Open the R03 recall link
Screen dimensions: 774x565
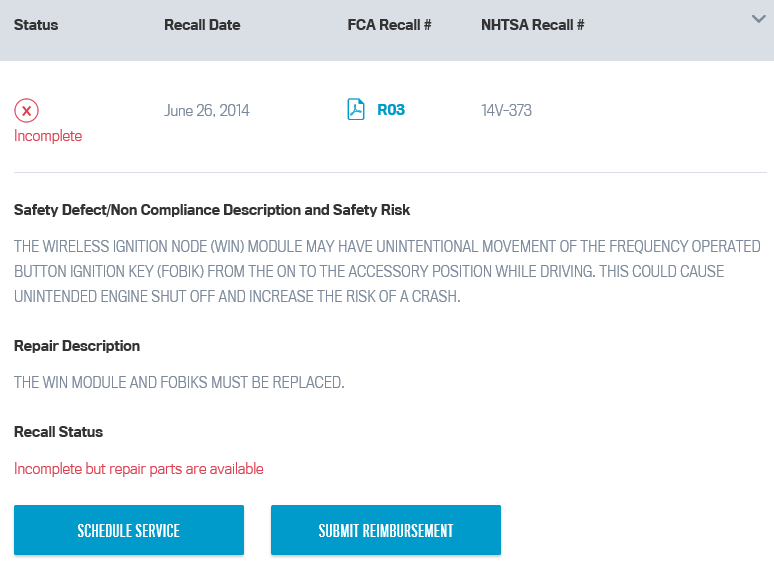[390, 110]
